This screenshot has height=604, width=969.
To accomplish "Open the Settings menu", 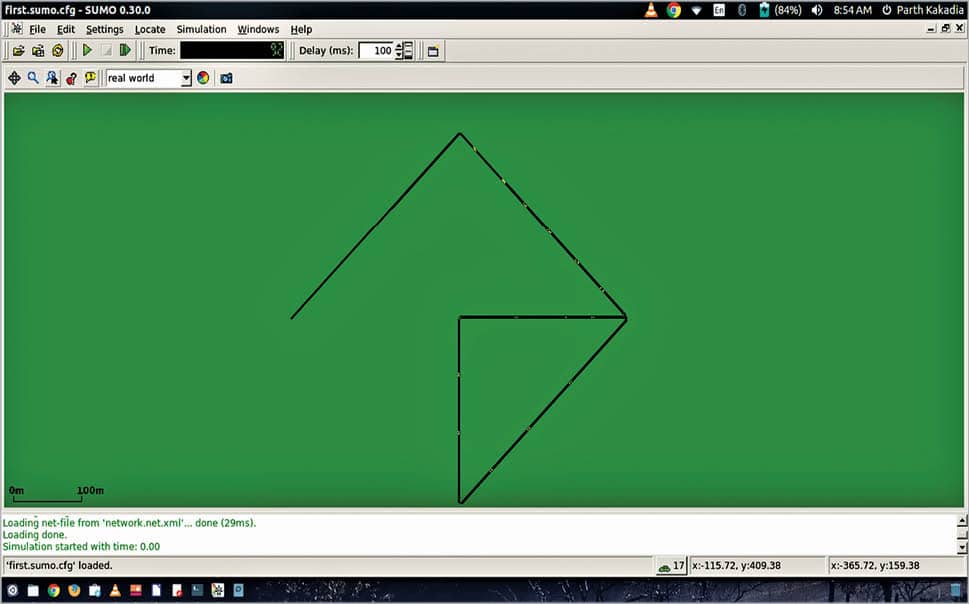I will click(104, 29).
